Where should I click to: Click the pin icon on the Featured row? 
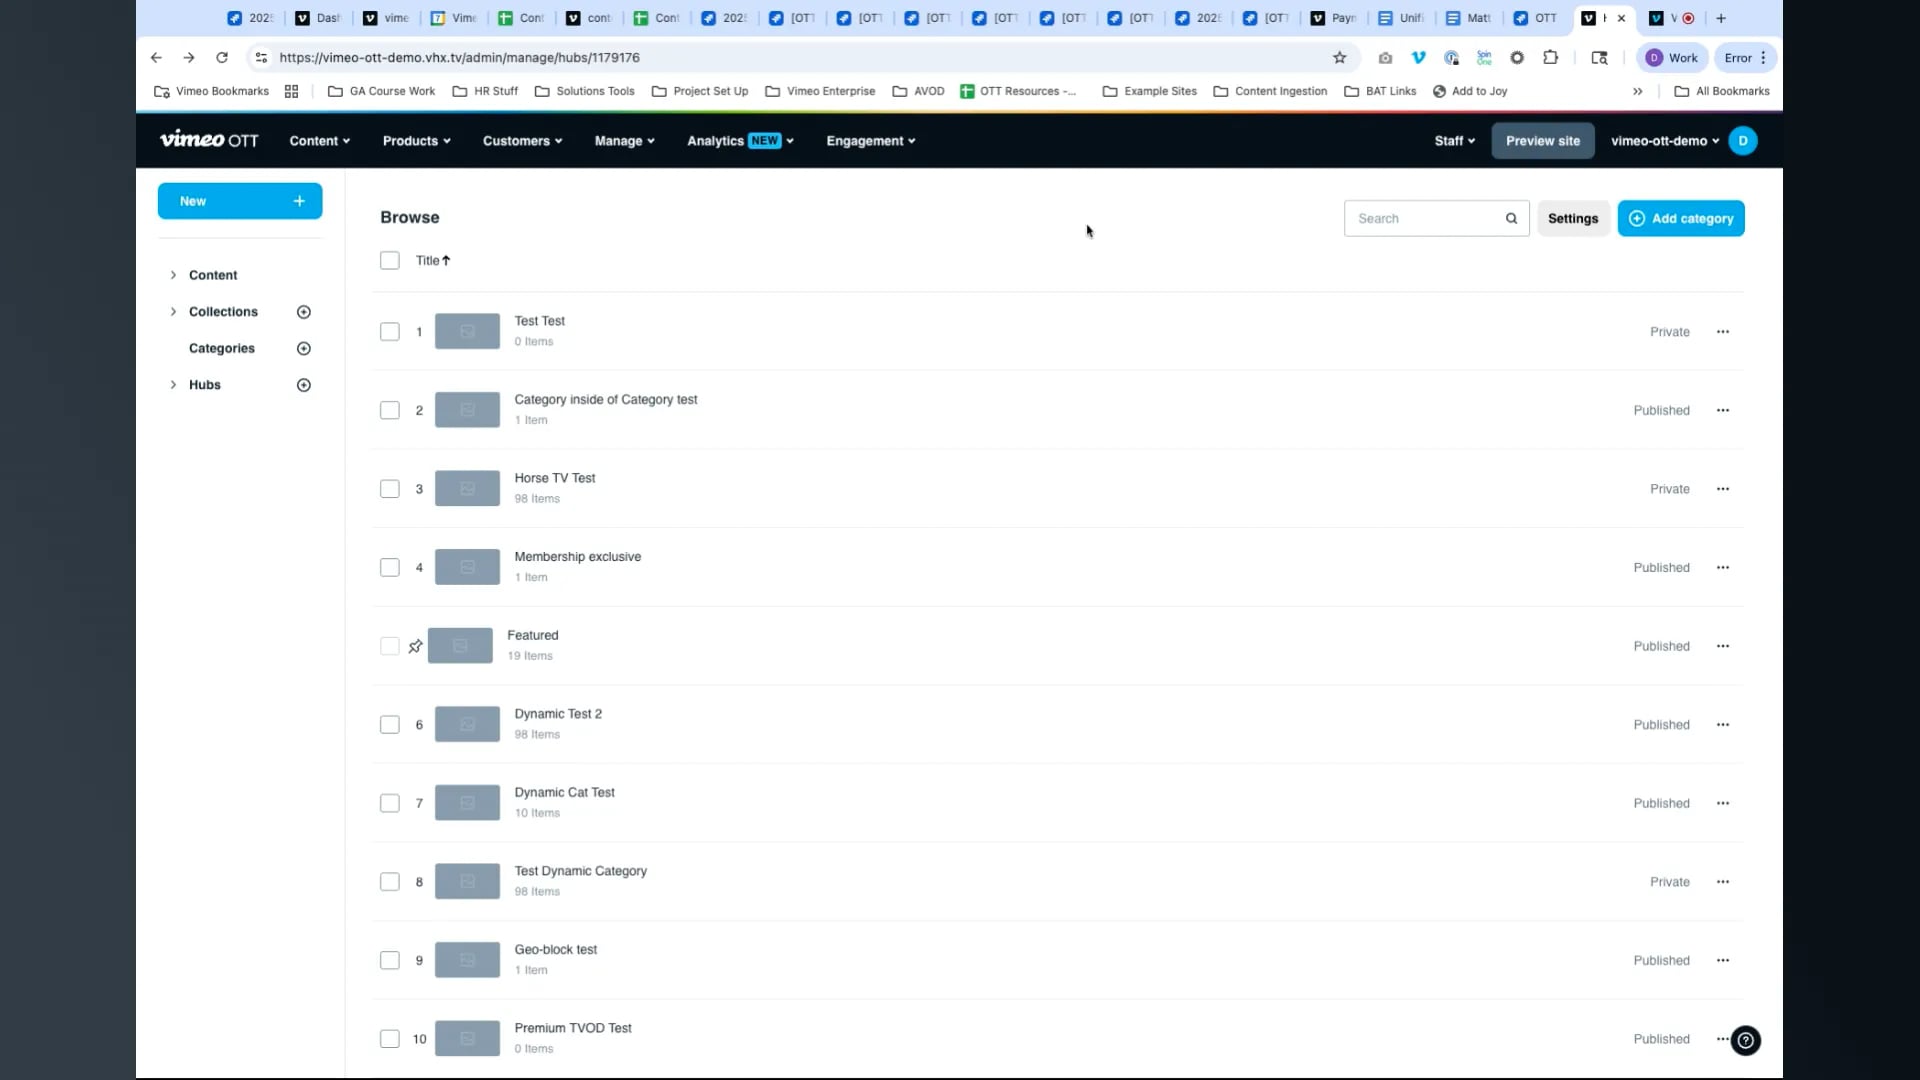click(x=415, y=647)
